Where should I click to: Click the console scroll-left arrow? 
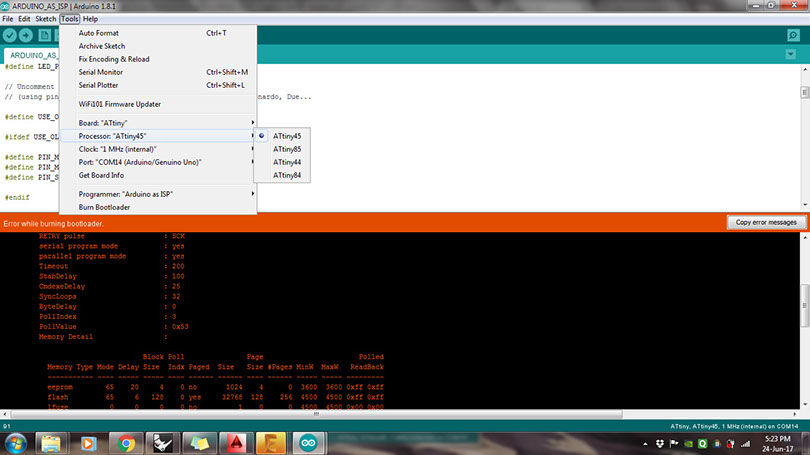point(5,414)
